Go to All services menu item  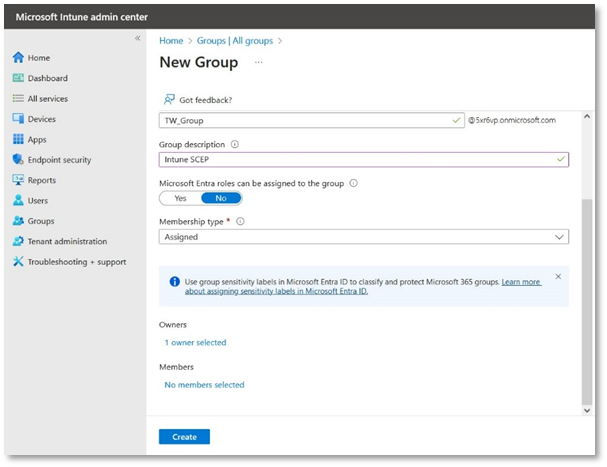[x=48, y=99]
